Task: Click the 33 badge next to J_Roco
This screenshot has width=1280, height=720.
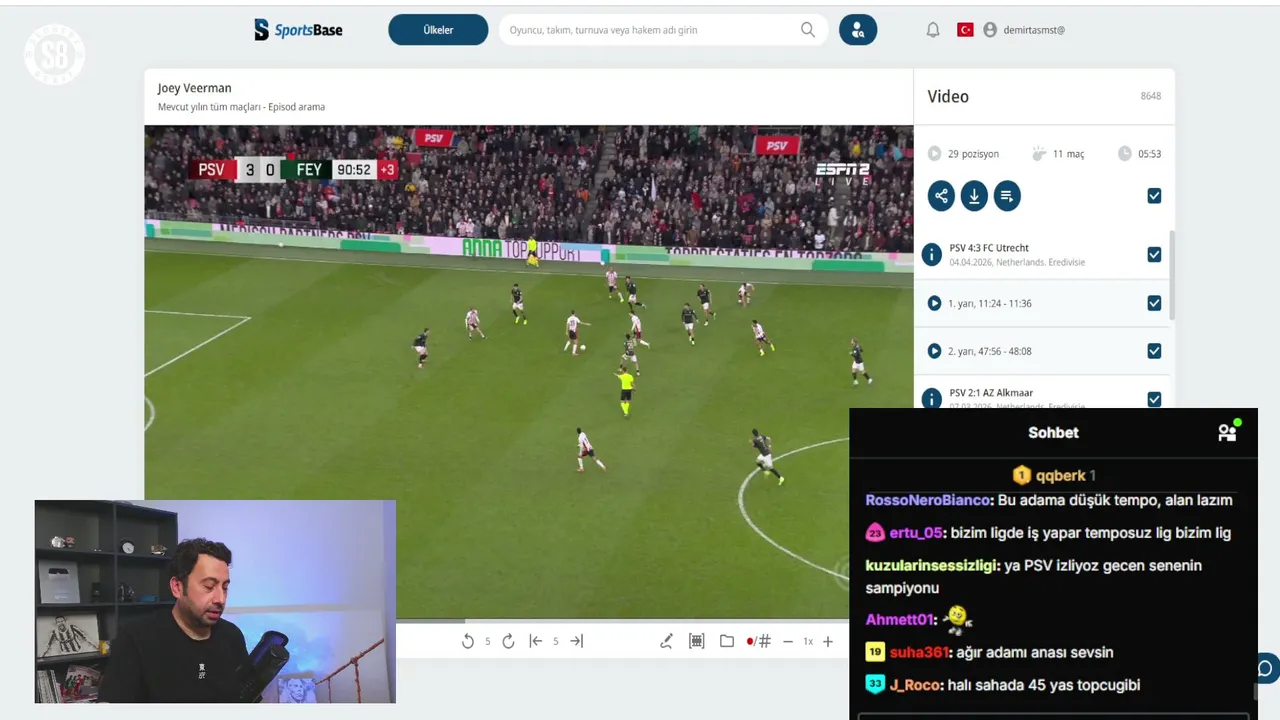Action: coord(875,685)
